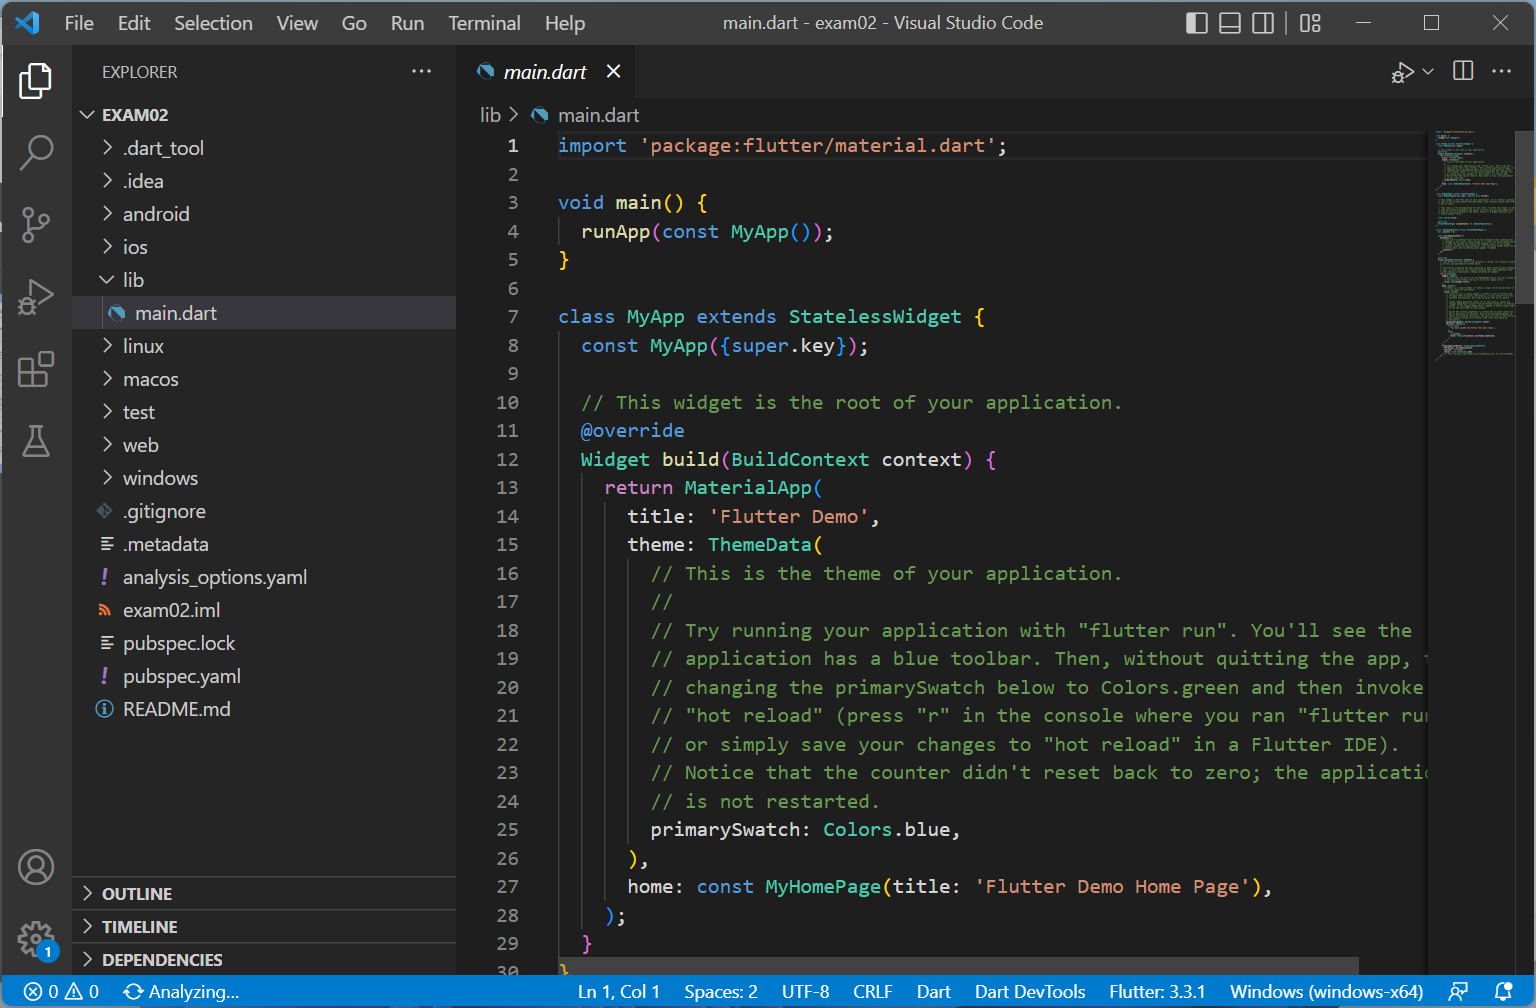Change end of line sequence CRLF
This screenshot has height=1008, width=1536.
(873, 992)
